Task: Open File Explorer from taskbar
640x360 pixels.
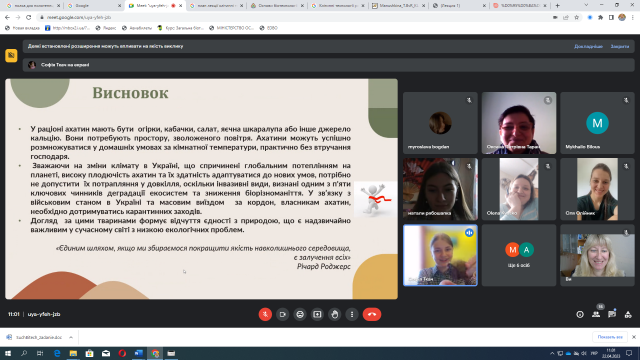Action: point(73,353)
